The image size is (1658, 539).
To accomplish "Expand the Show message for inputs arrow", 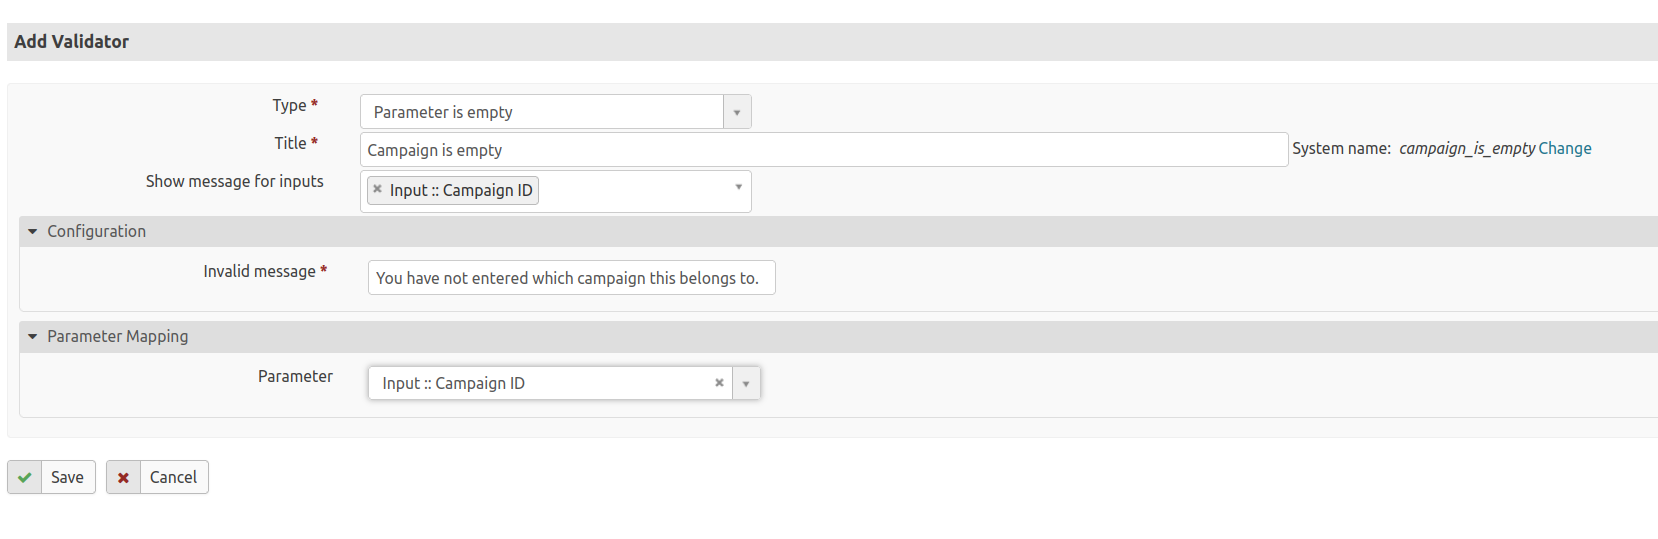I will (x=739, y=187).
